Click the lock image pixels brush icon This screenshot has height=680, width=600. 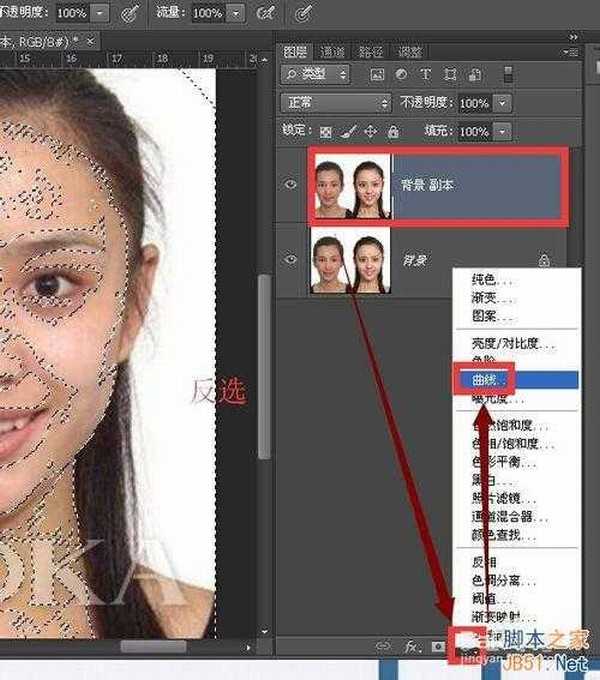pos(348,132)
